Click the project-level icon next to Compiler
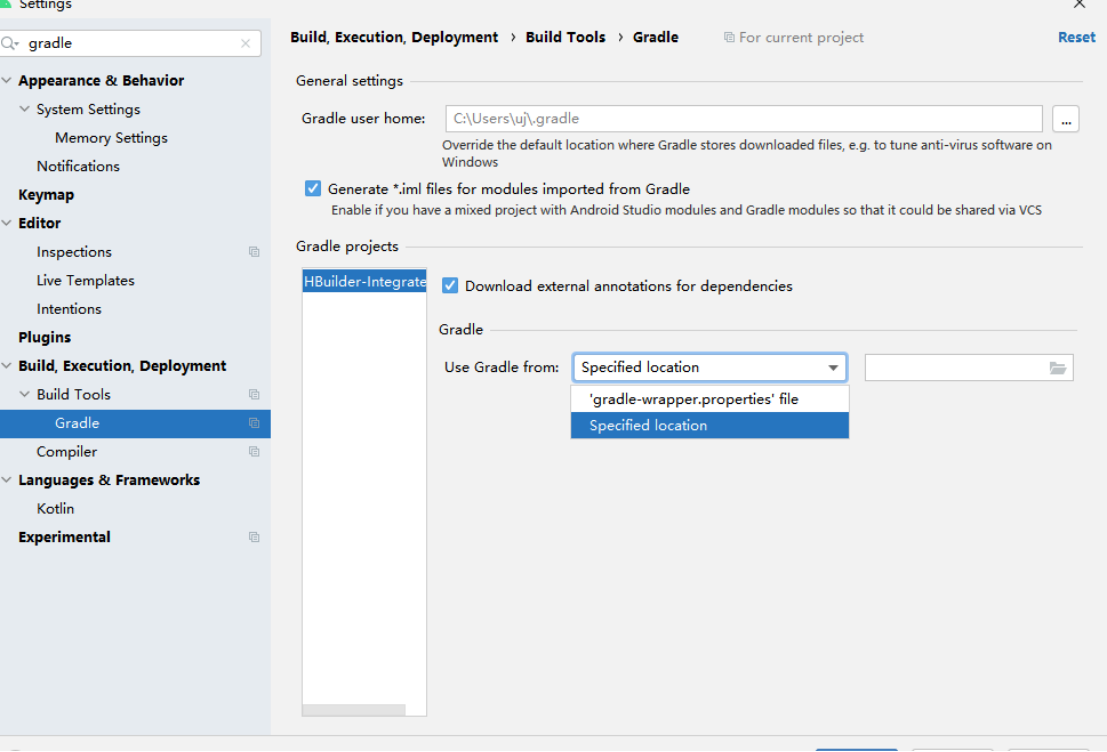Viewport: 1107px width, 752px height. (255, 451)
